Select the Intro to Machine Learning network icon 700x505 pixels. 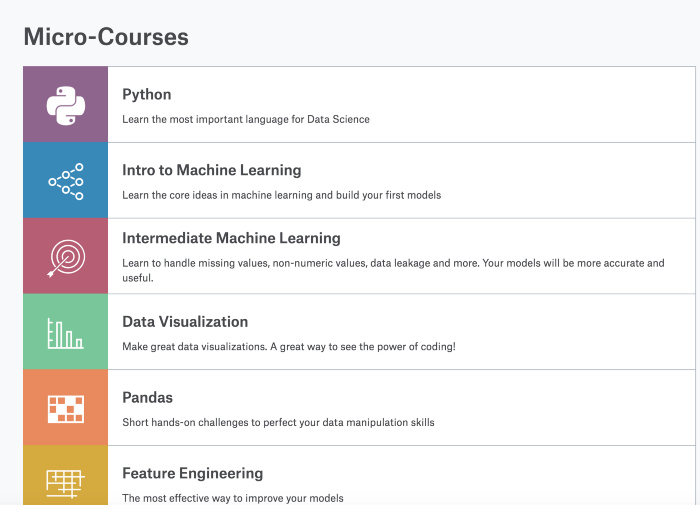(x=65, y=181)
